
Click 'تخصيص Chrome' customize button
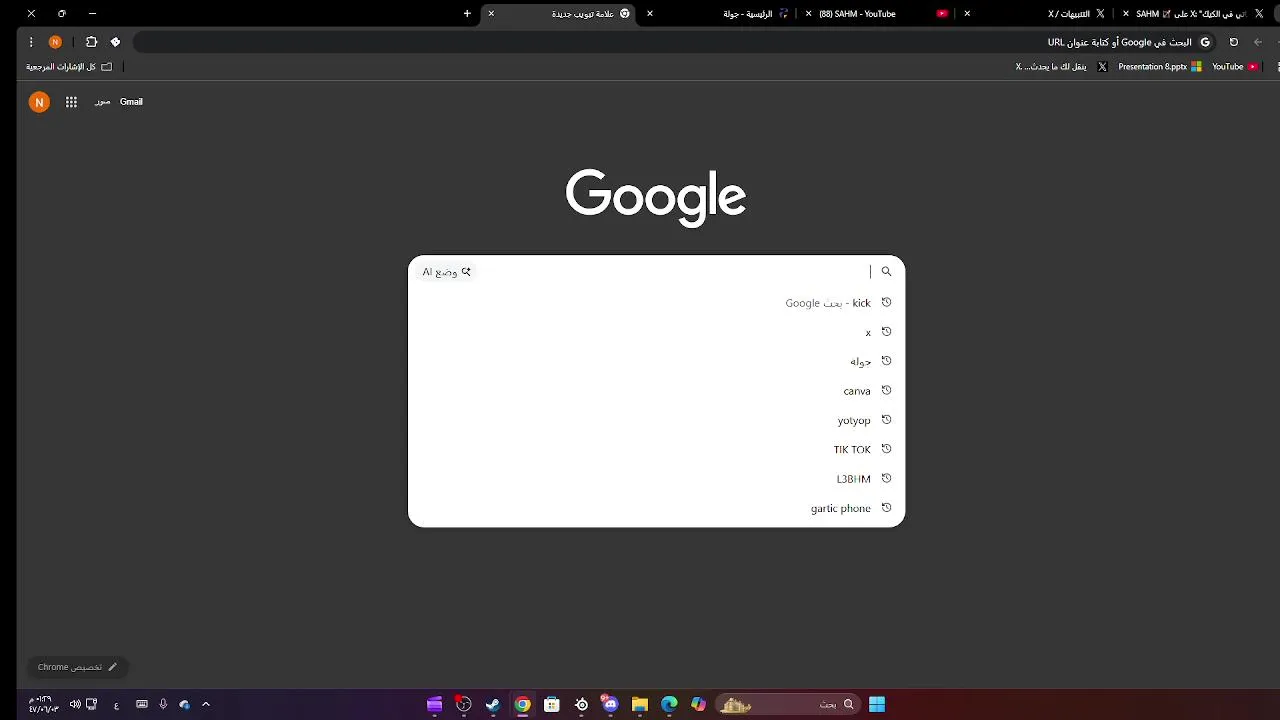click(77, 667)
